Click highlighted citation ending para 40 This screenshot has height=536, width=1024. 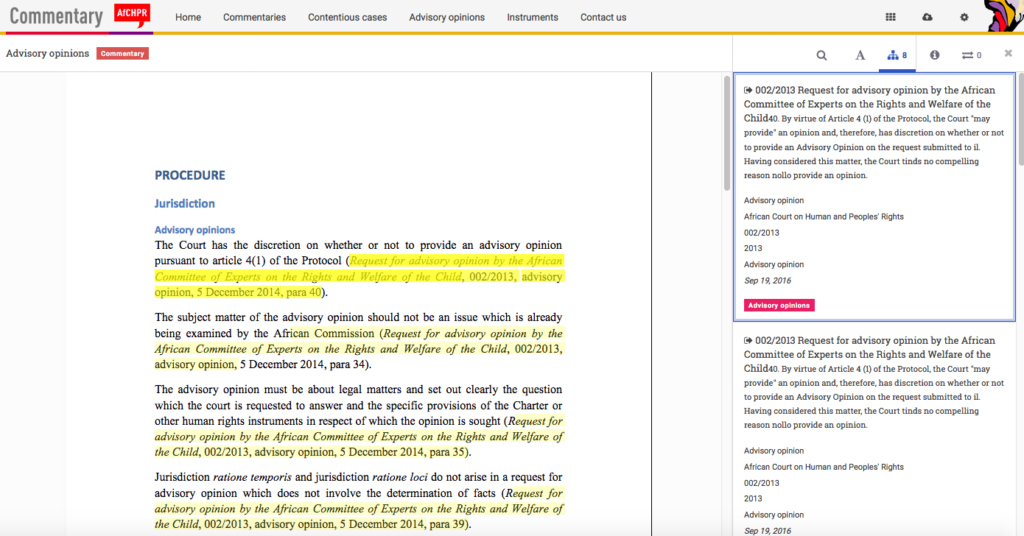point(359,276)
